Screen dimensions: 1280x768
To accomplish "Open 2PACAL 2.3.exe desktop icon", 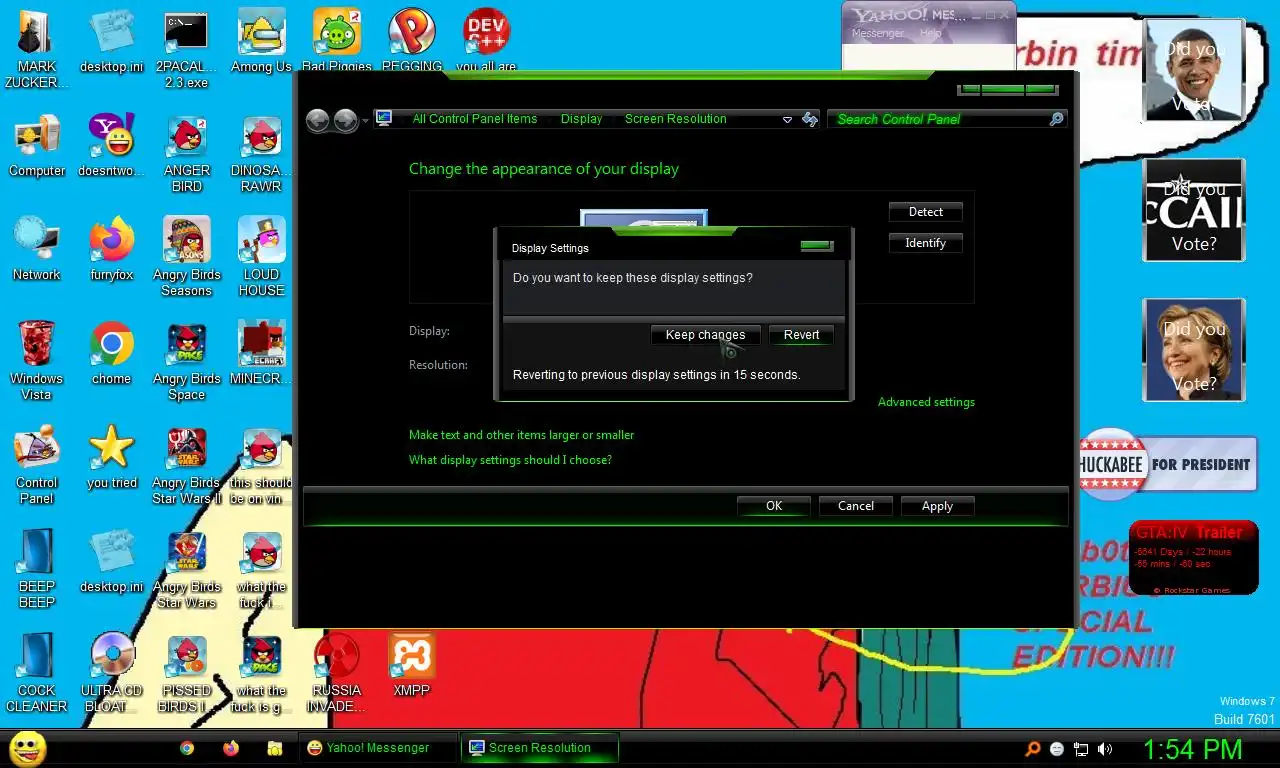I will point(186,48).
